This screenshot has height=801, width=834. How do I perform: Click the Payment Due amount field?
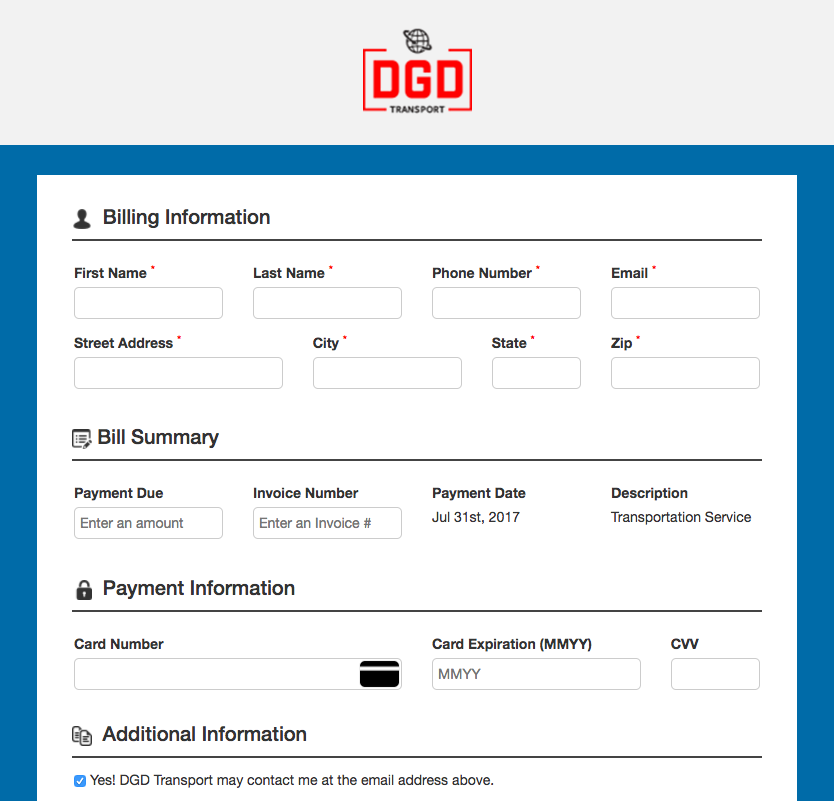coord(148,523)
